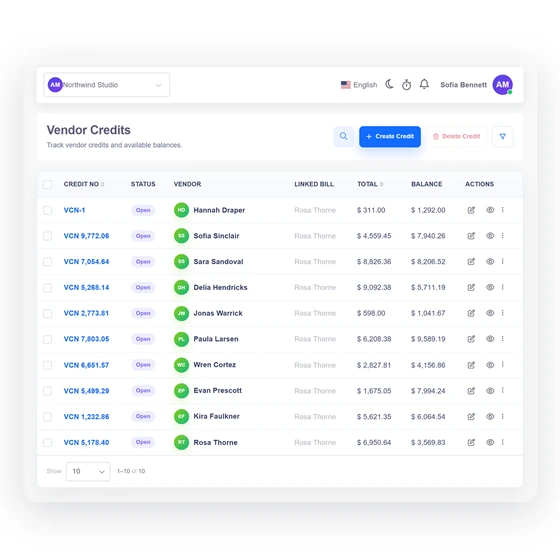The height and width of the screenshot is (560, 560).
Task: Check the VCN 7,803.05 row checkbox
Action: (x=48, y=339)
